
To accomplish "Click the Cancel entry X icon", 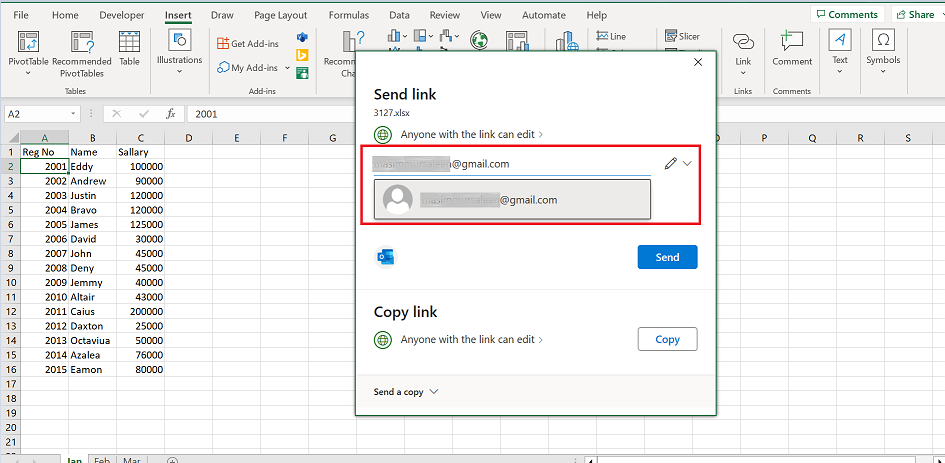I will tap(117, 113).
